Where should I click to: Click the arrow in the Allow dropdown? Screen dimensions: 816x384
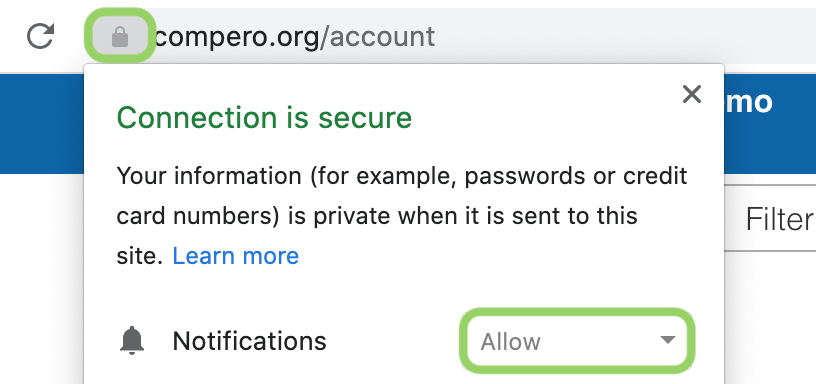coord(667,340)
